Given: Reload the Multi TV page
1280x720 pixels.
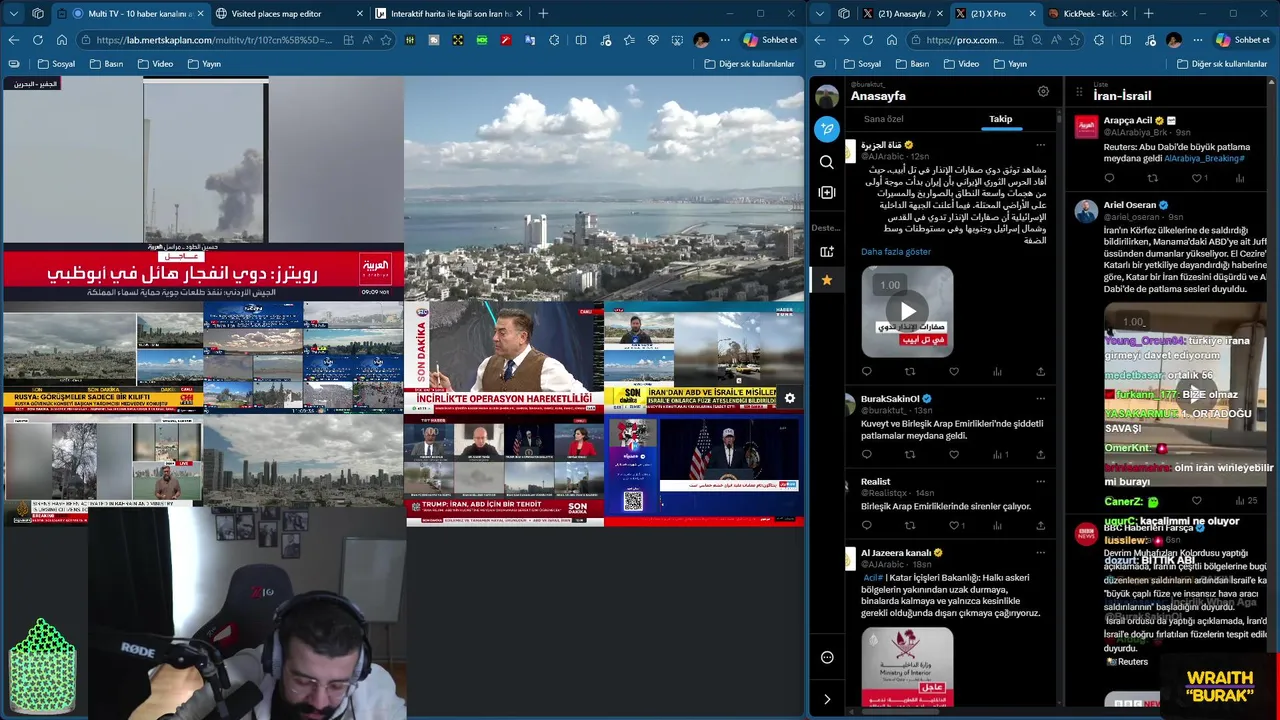Looking at the screenshot, I should pyautogui.click(x=38, y=40).
